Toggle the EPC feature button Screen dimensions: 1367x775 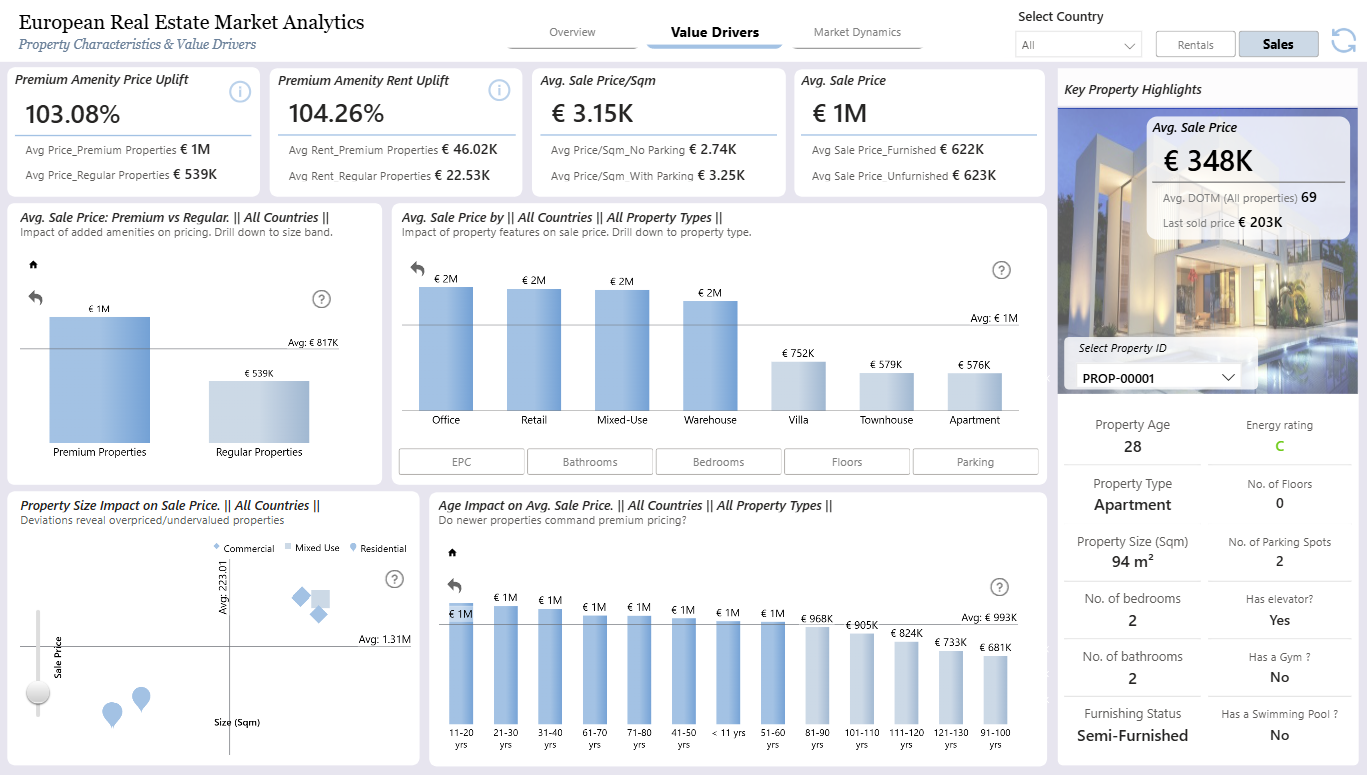point(461,462)
